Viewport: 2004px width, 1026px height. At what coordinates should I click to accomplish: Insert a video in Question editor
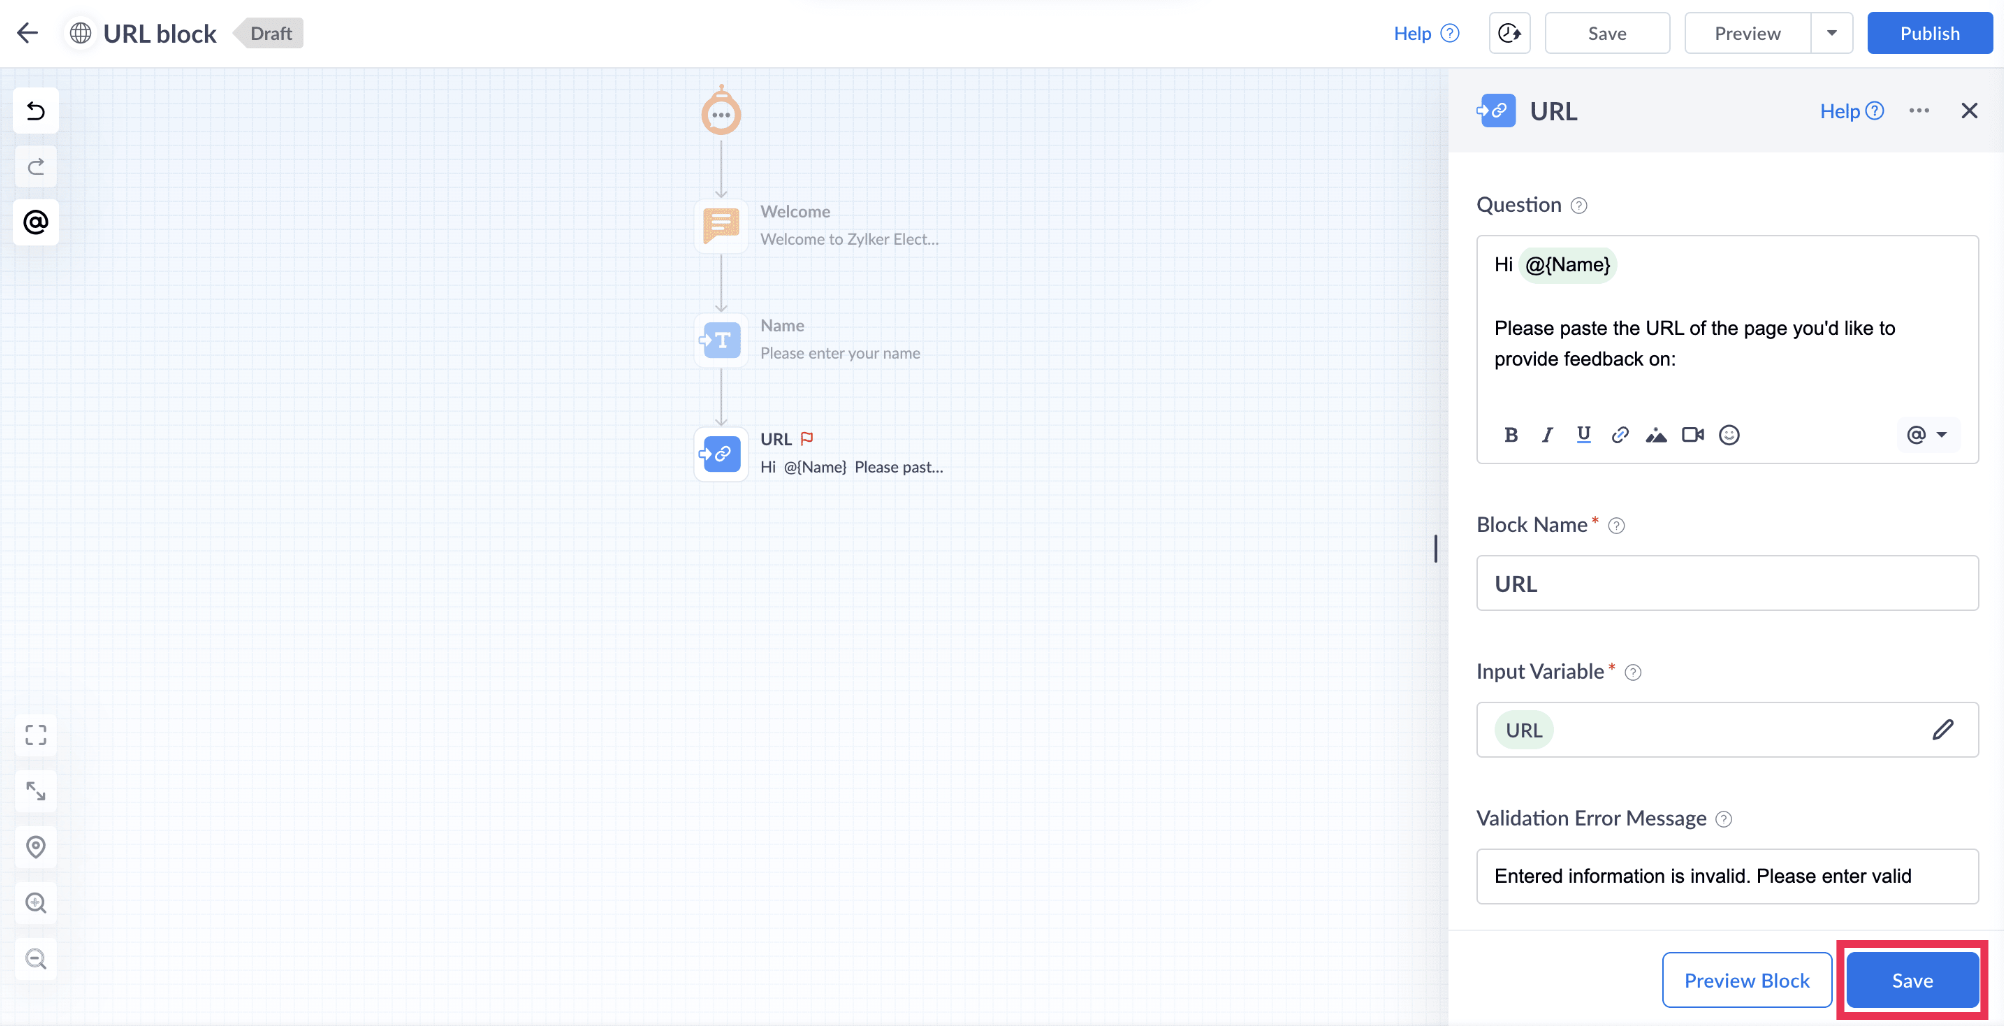pyautogui.click(x=1693, y=435)
